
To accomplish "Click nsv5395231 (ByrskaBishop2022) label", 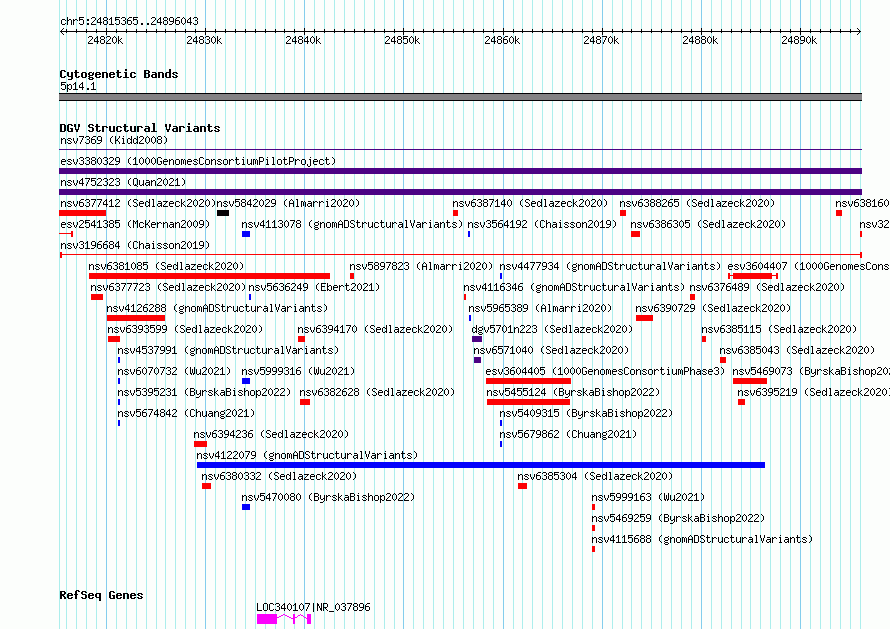I will click(204, 392).
